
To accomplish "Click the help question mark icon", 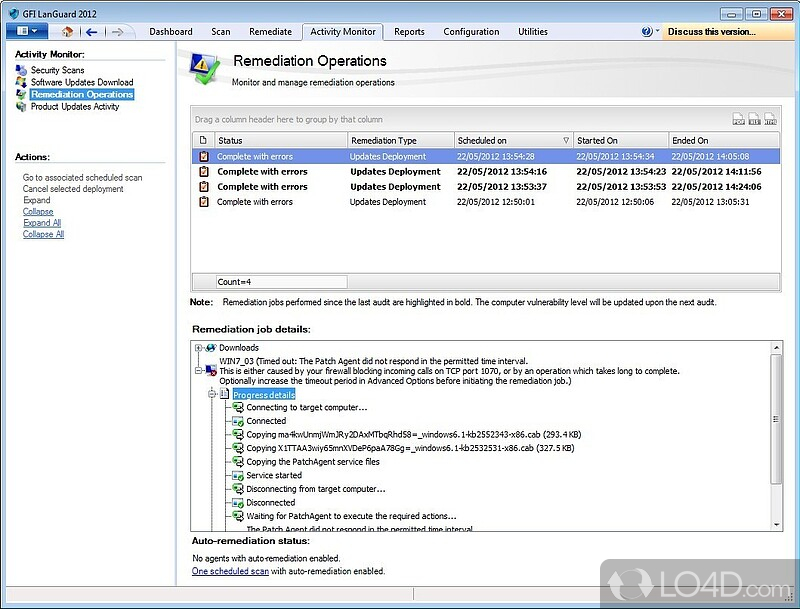I will coord(647,32).
